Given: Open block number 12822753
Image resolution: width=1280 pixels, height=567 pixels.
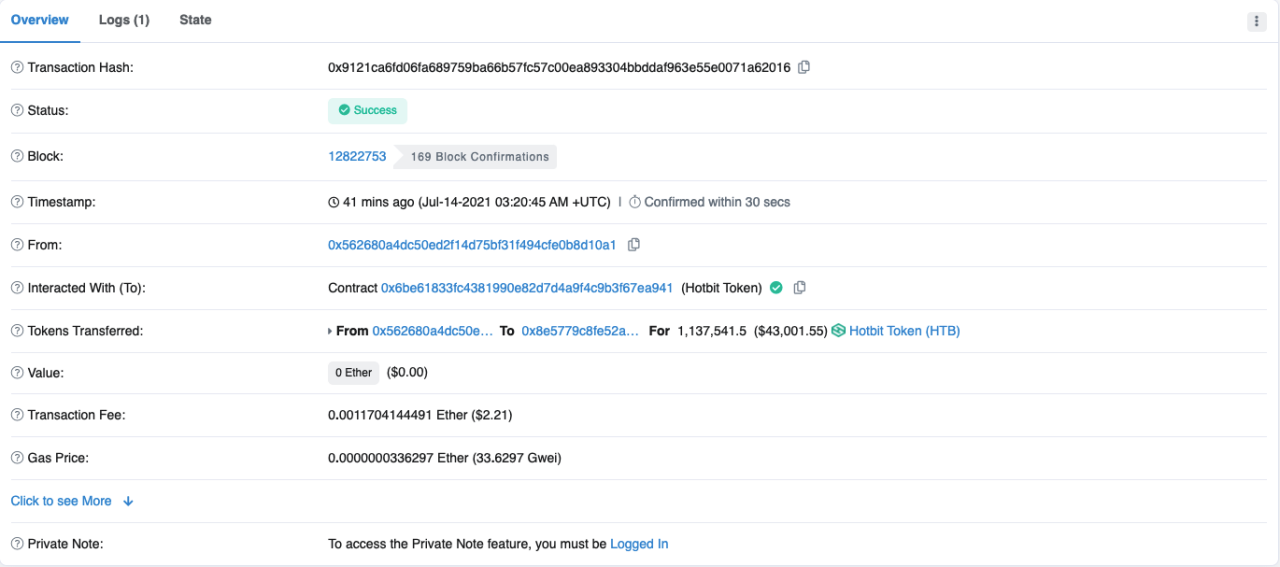Looking at the screenshot, I should (x=357, y=156).
